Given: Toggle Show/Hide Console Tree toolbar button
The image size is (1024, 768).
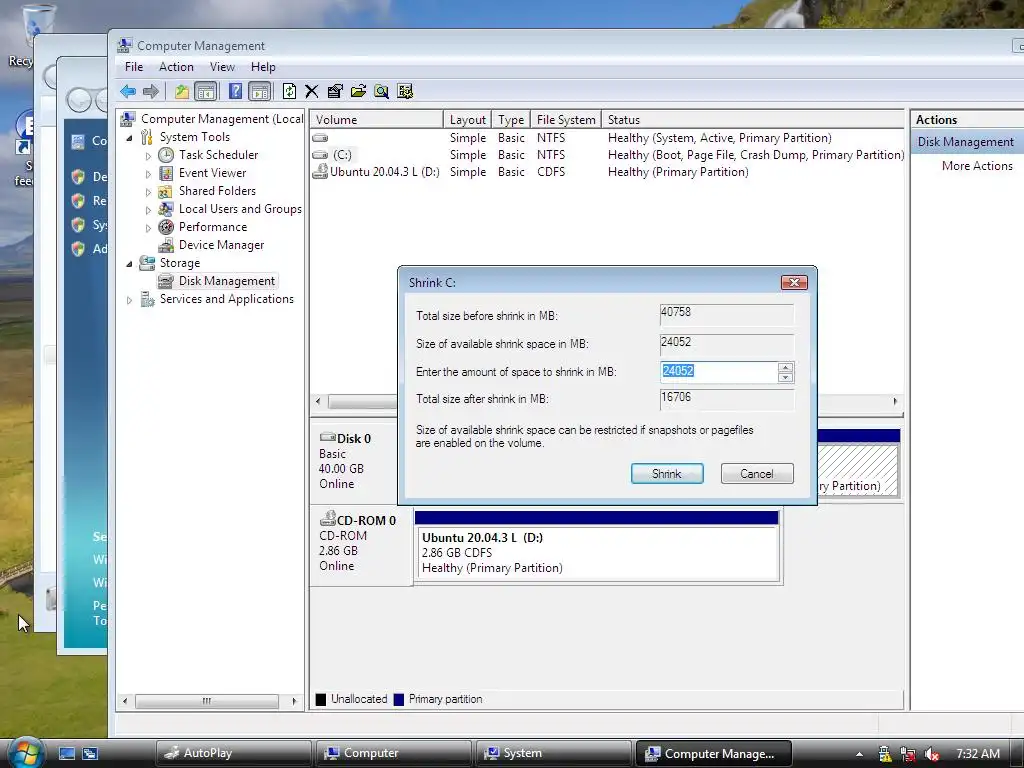Looking at the screenshot, I should (x=206, y=91).
